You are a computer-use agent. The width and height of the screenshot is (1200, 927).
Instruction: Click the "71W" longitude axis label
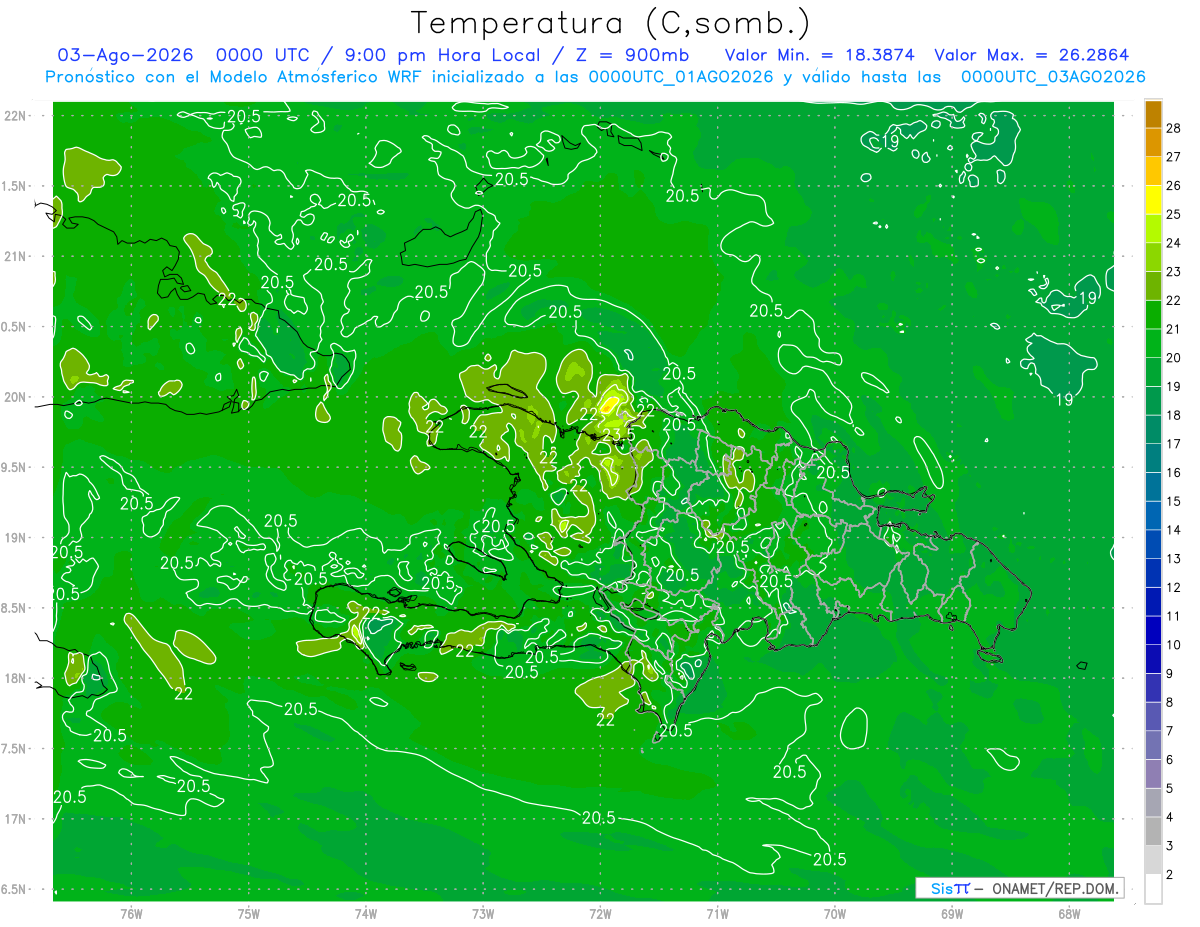click(717, 914)
